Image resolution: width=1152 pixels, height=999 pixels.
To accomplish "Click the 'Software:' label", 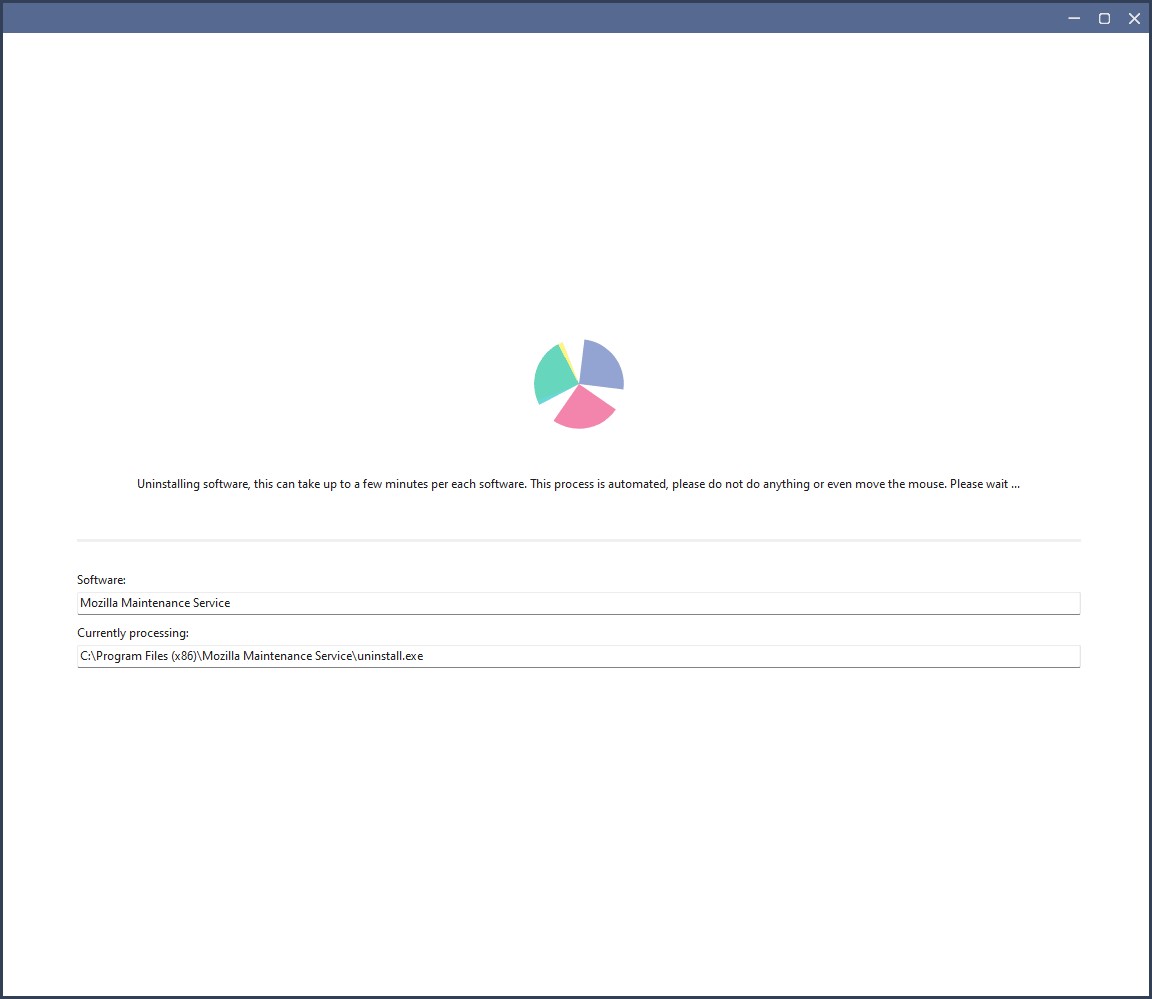I will click(101, 580).
